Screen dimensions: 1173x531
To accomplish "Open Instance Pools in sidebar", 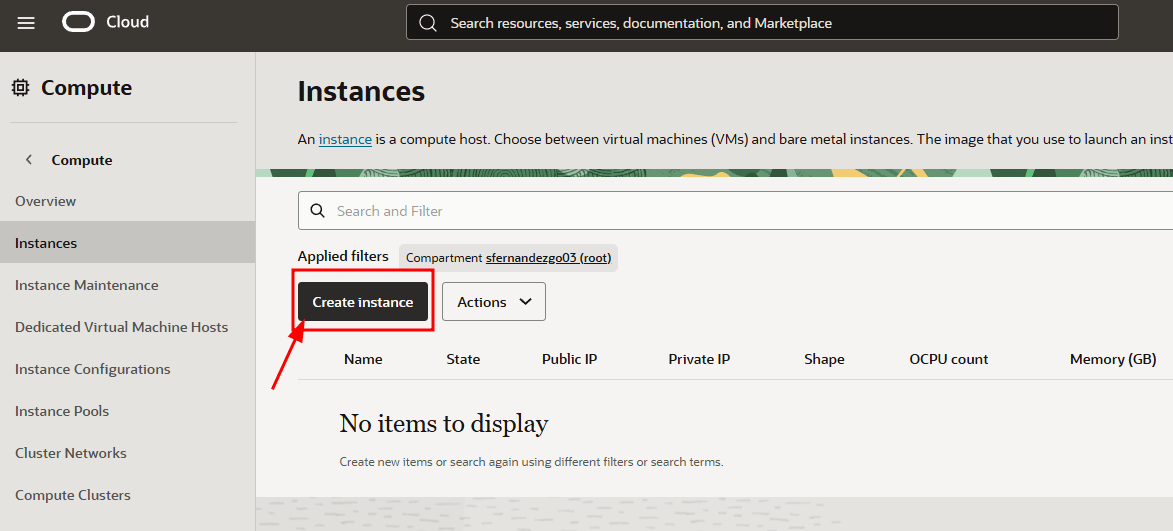I will [62, 411].
